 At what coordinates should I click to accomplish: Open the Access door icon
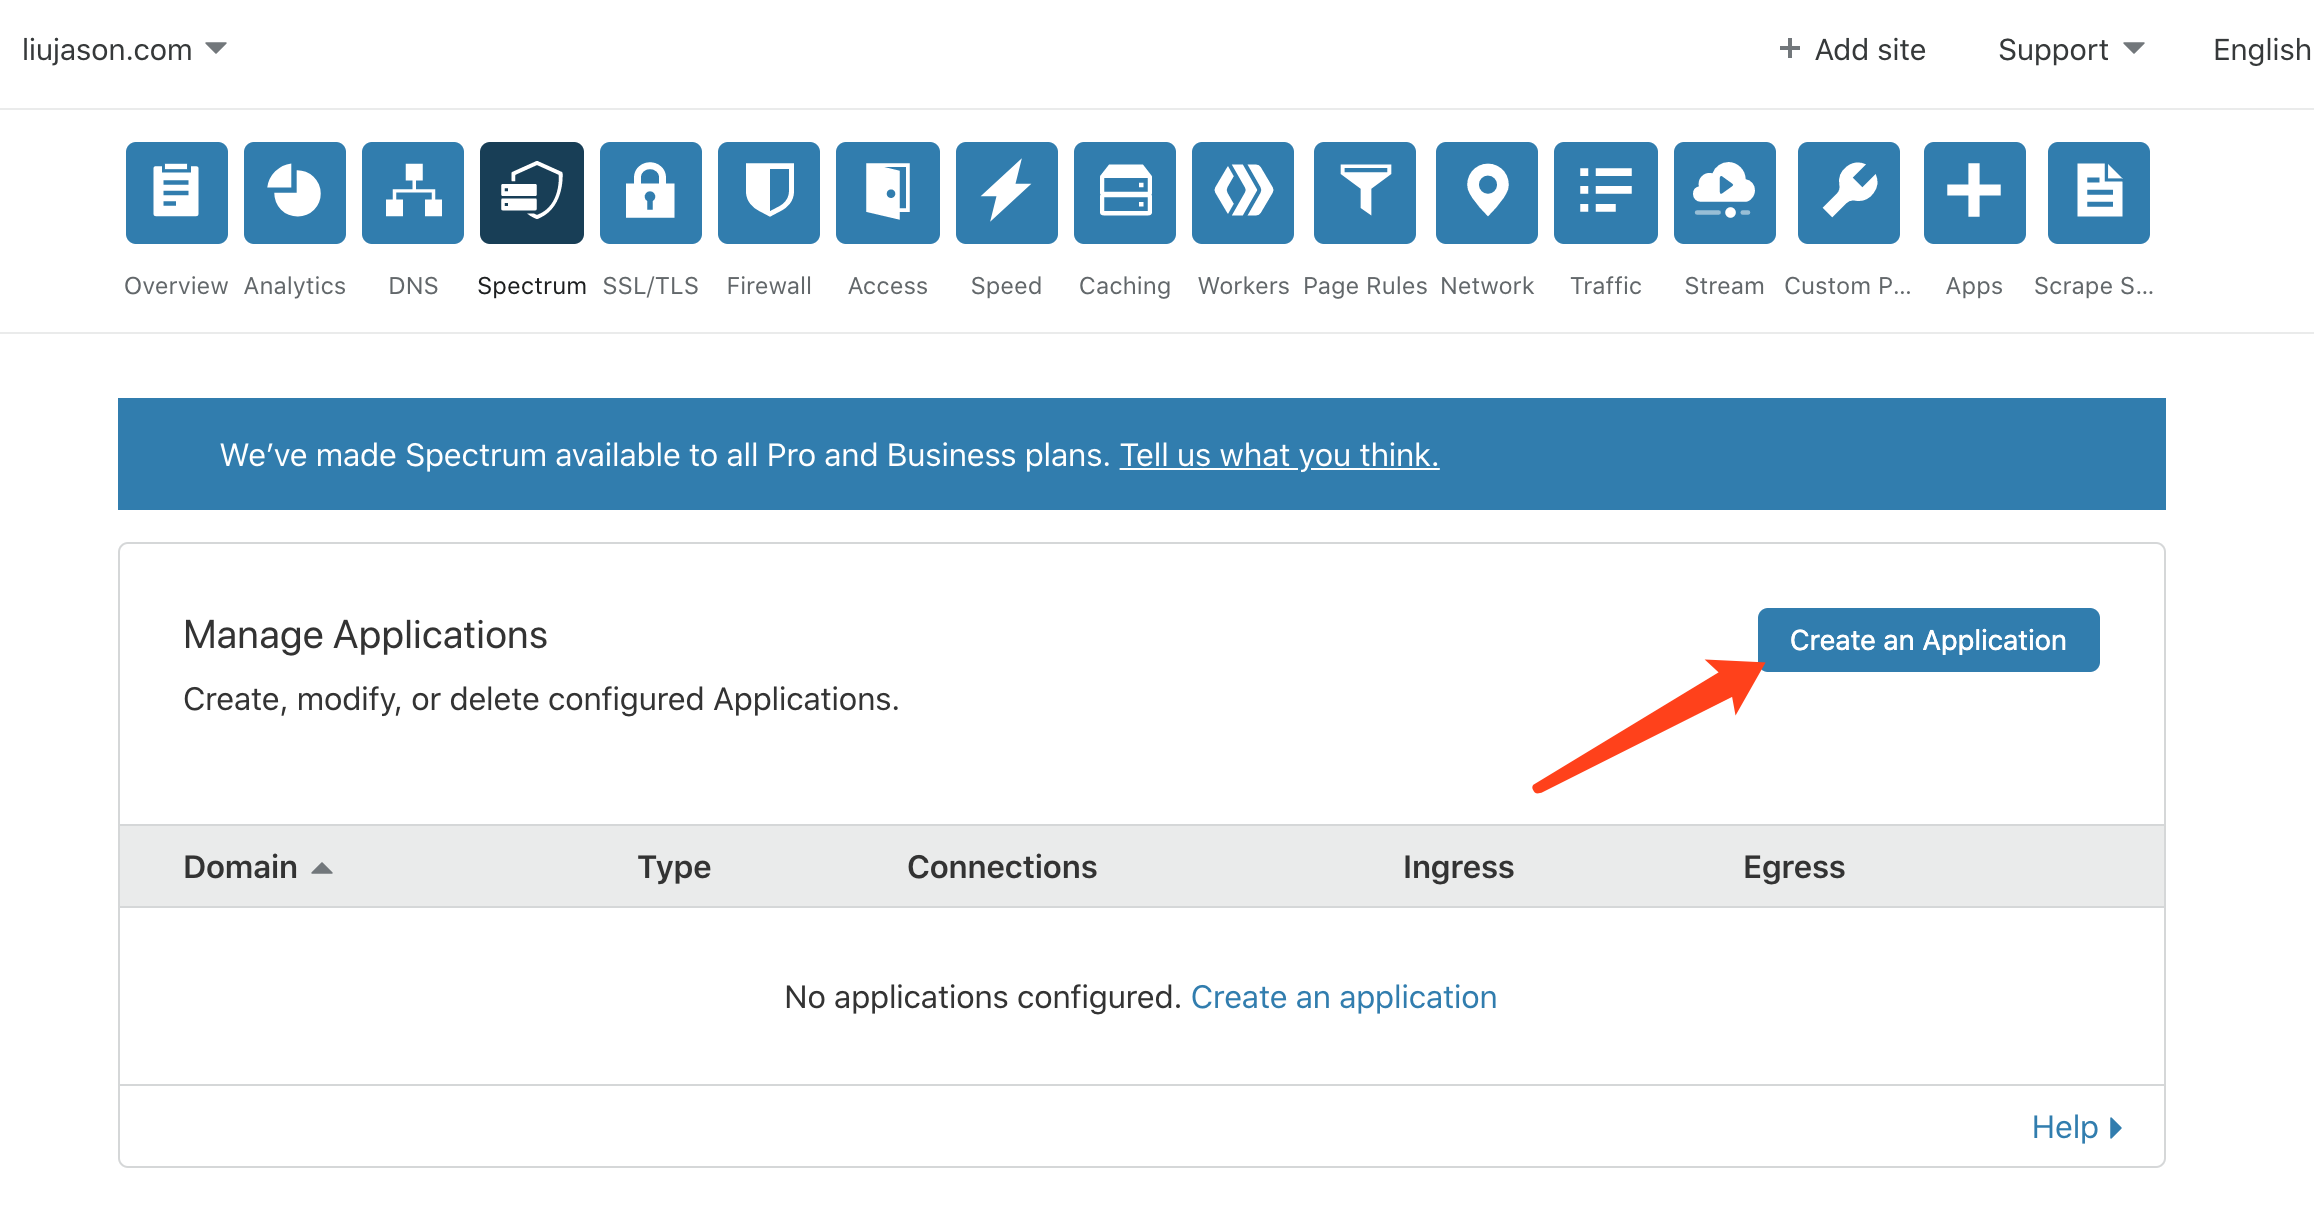click(888, 192)
